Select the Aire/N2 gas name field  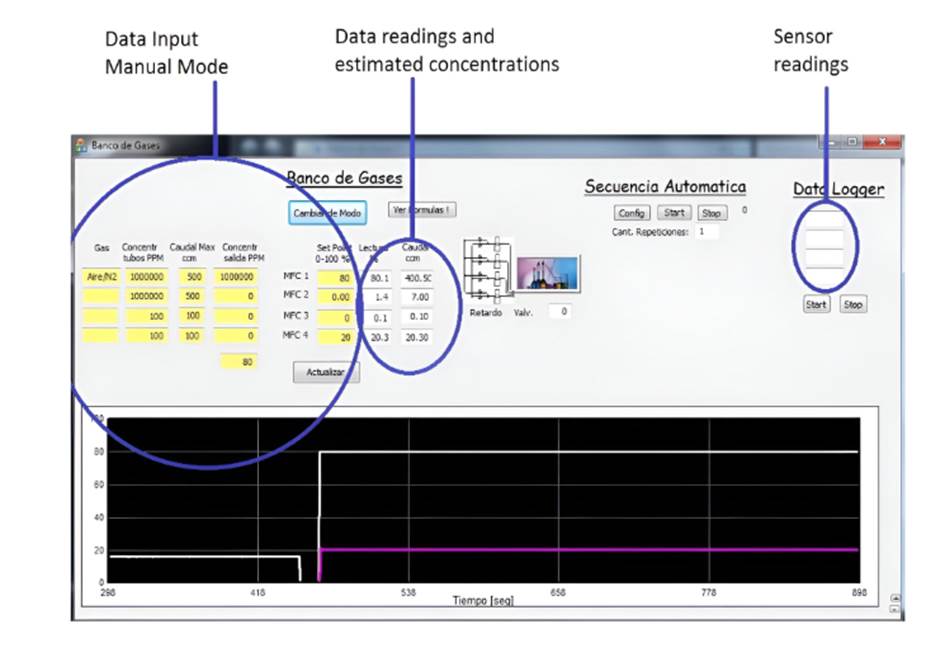coord(100,277)
